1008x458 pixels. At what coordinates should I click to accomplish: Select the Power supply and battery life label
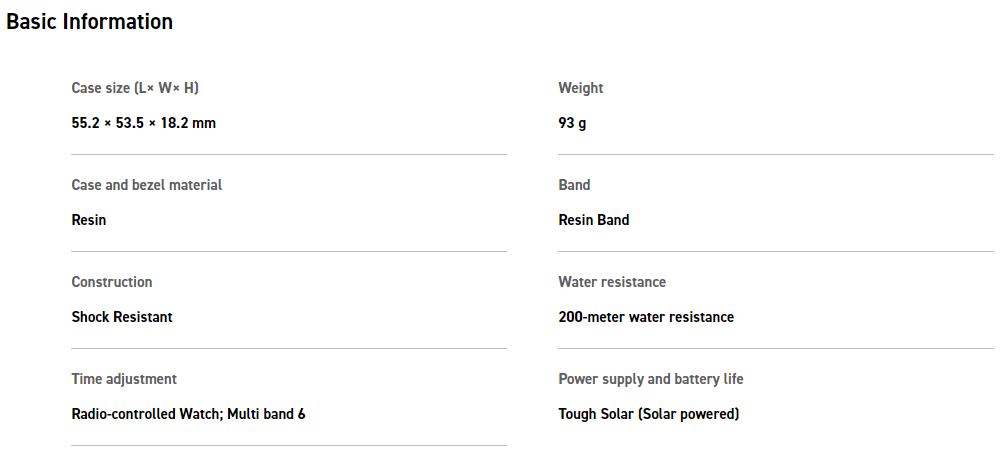651,380
